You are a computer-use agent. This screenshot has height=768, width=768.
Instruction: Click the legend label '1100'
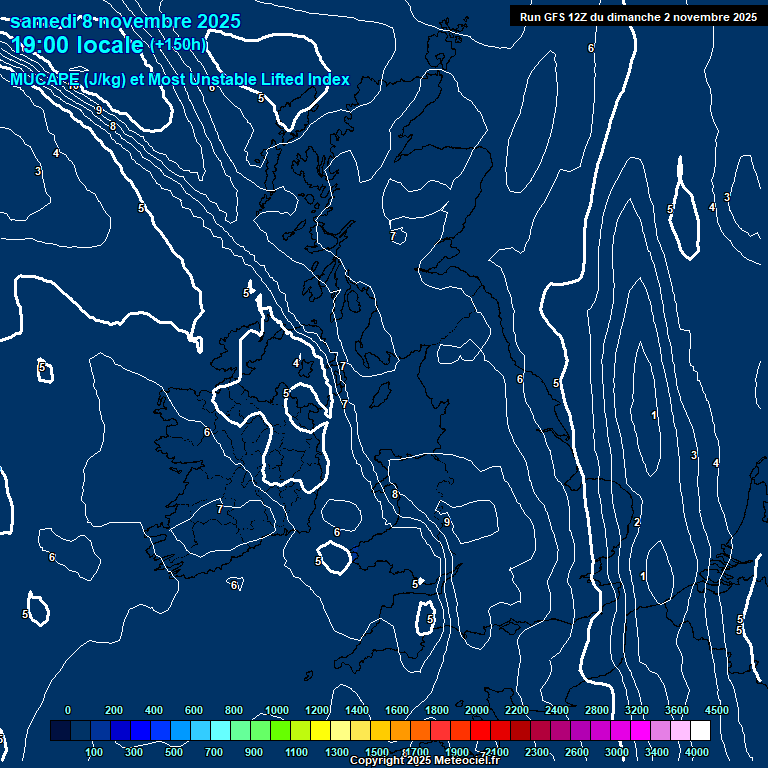tap(296, 752)
